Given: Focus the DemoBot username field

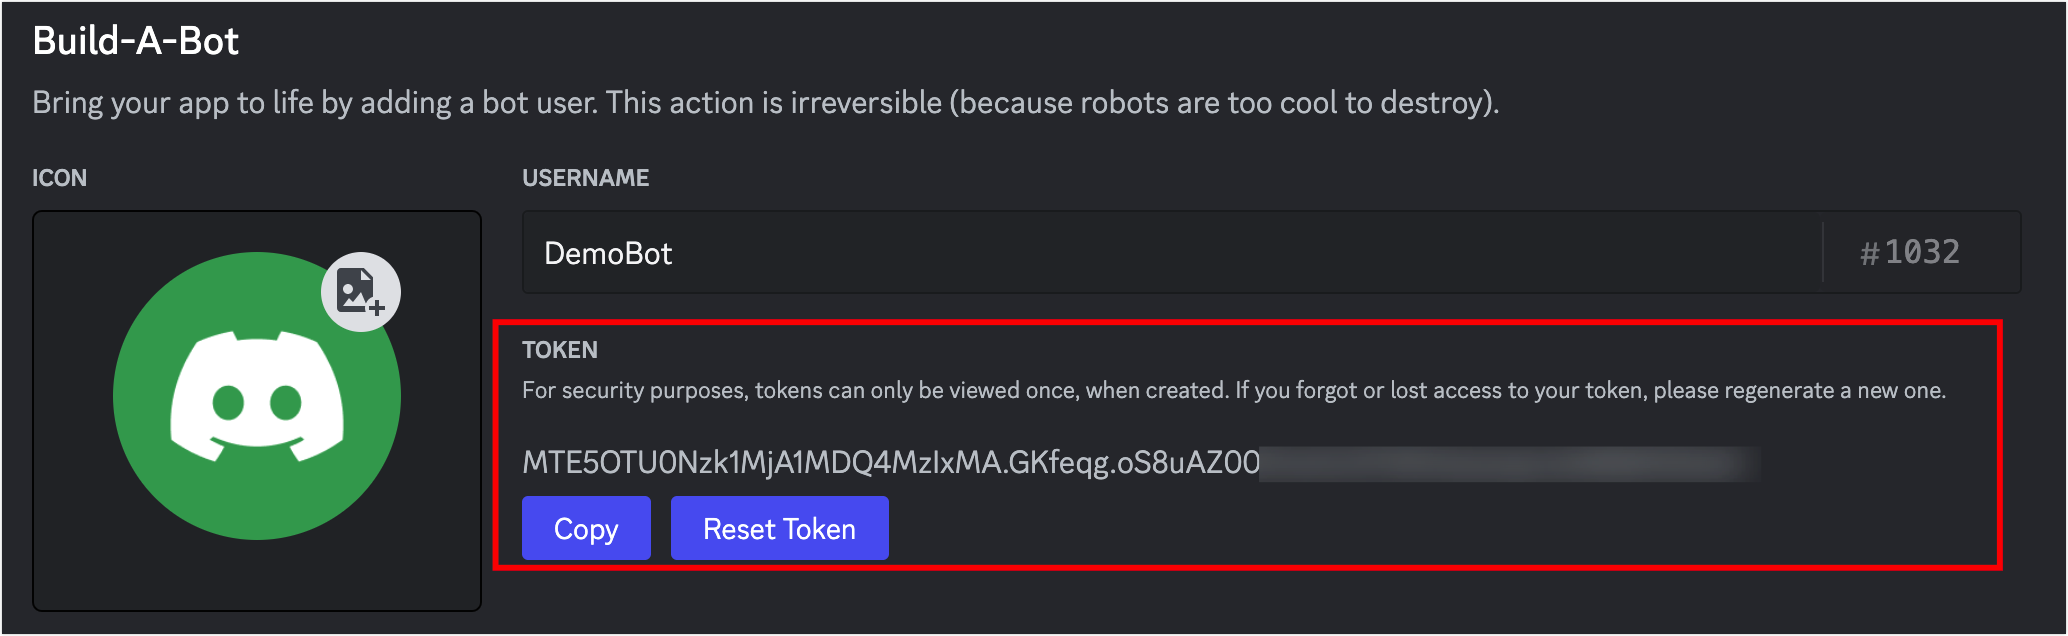Looking at the screenshot, I should pos(1172,252).
